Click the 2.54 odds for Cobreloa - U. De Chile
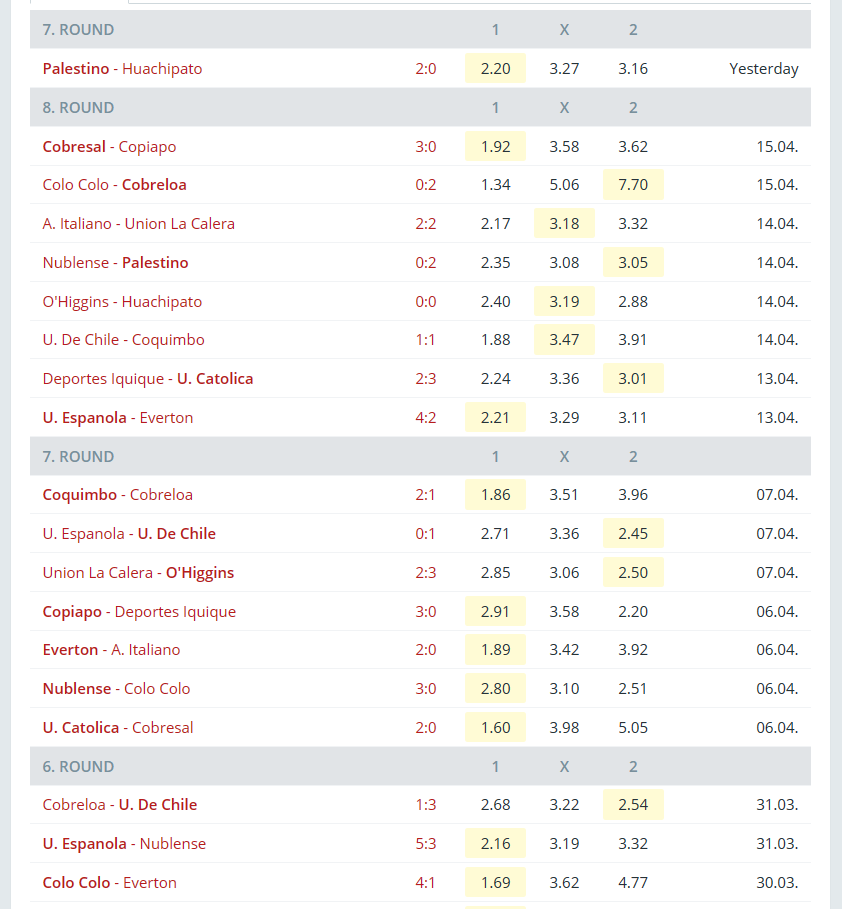The image size is (842, 909). [633, 805]
